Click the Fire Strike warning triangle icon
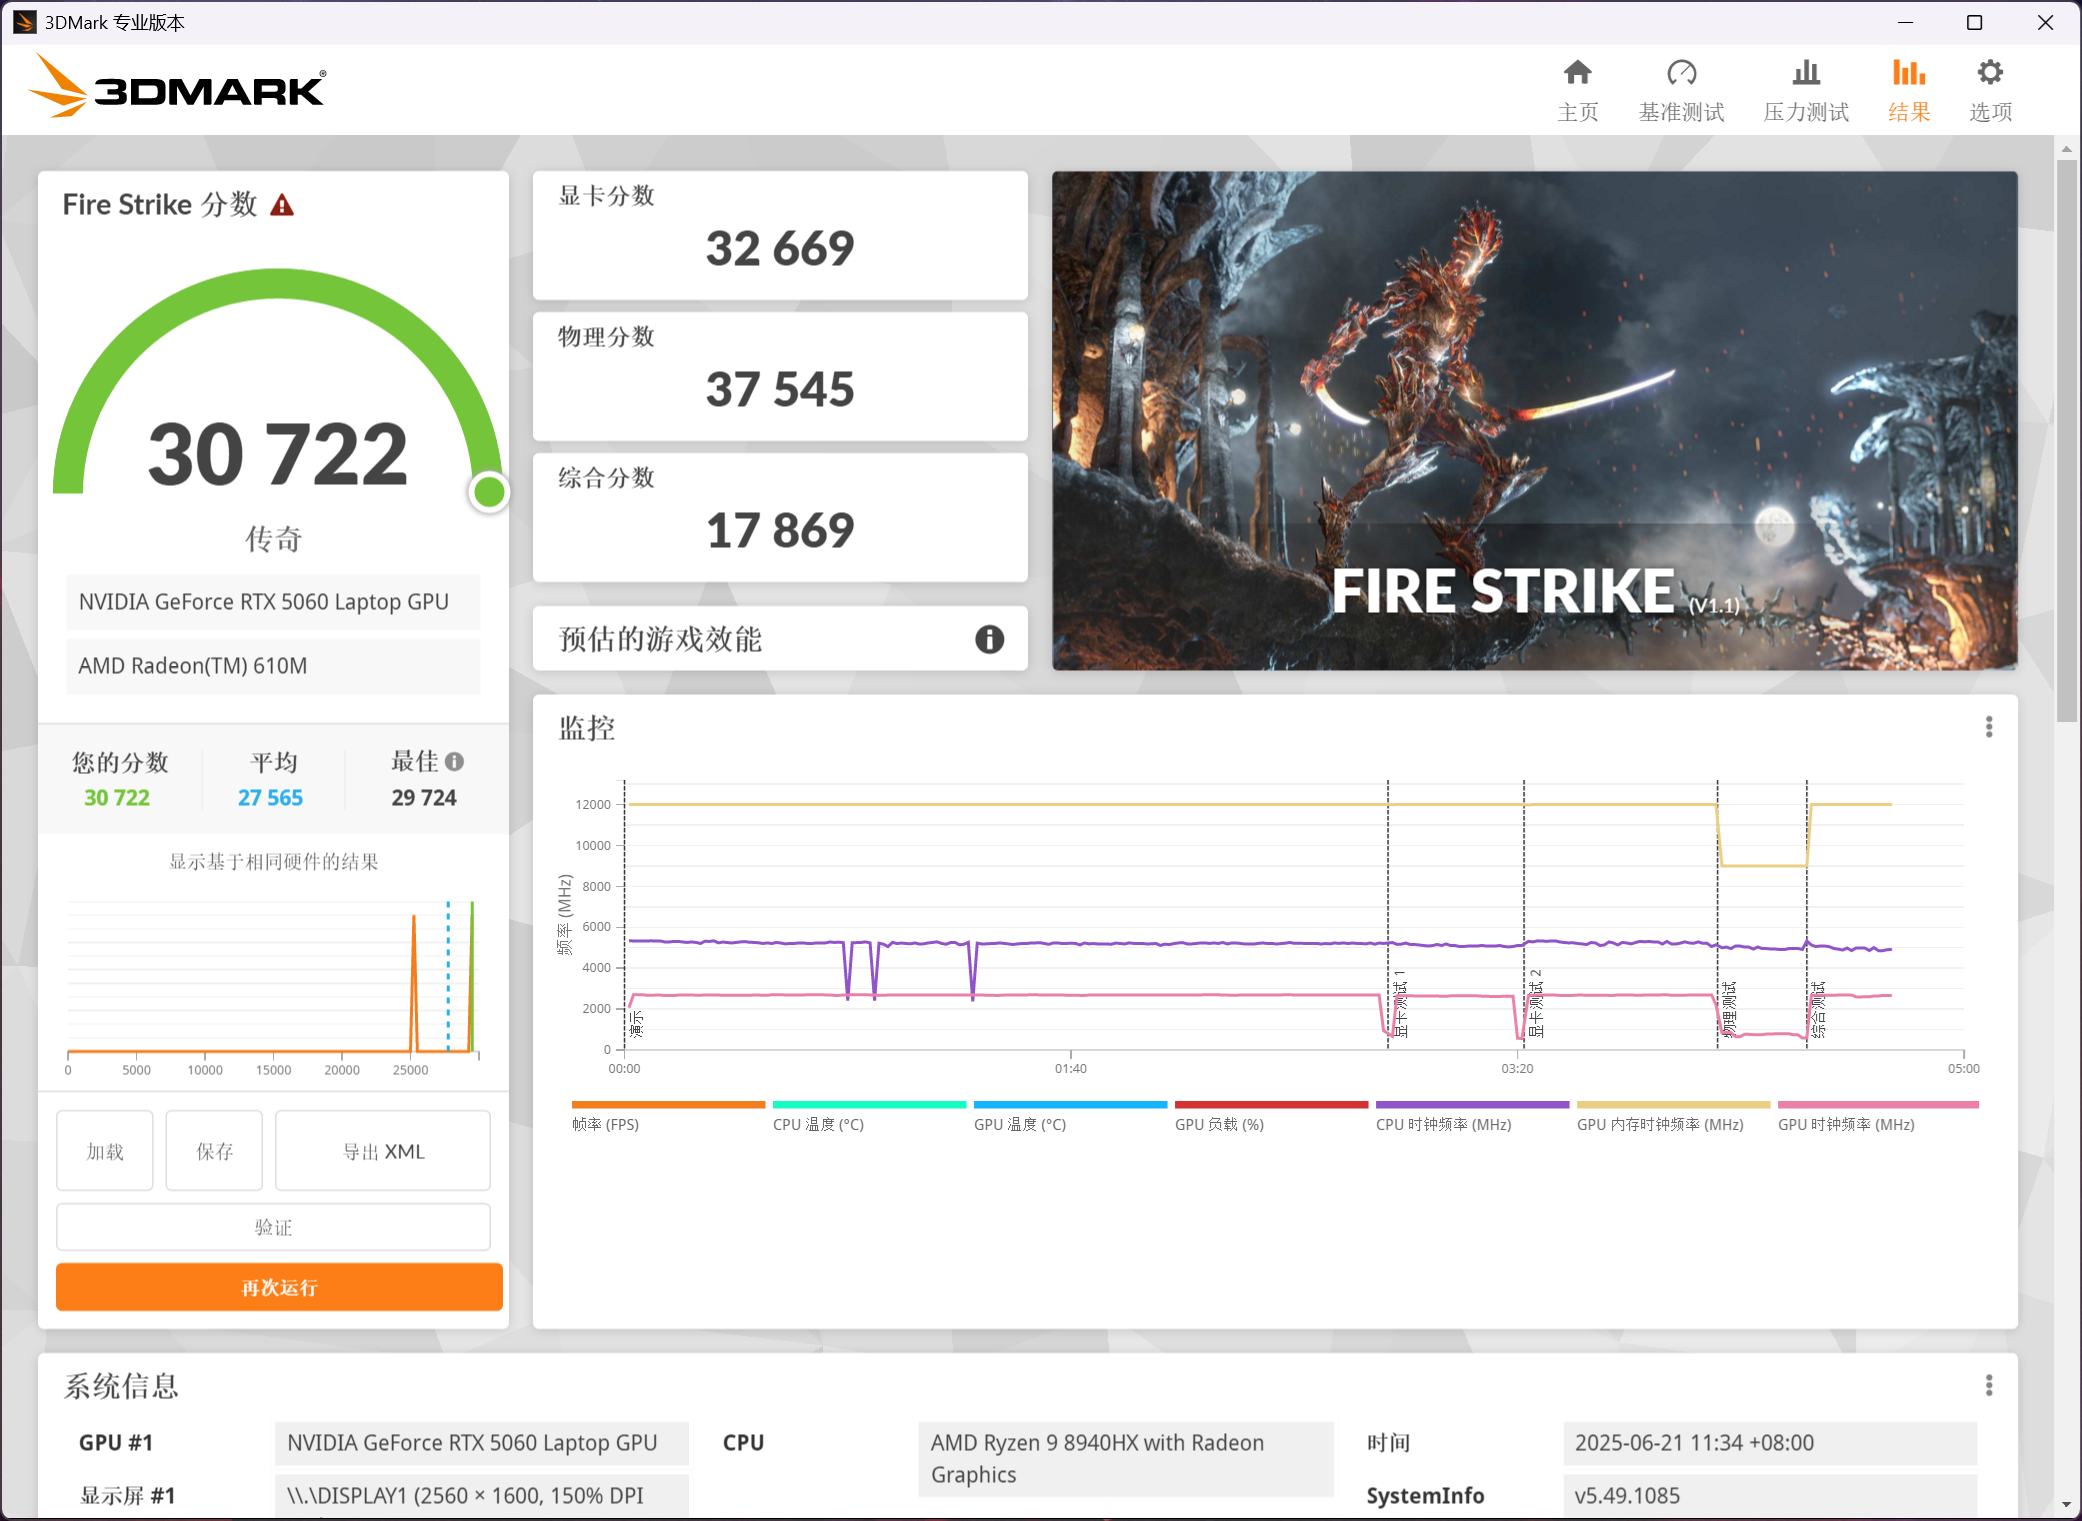Image resolution: width=2082 pixels, height=1521 pixels. tap(282, 206)
